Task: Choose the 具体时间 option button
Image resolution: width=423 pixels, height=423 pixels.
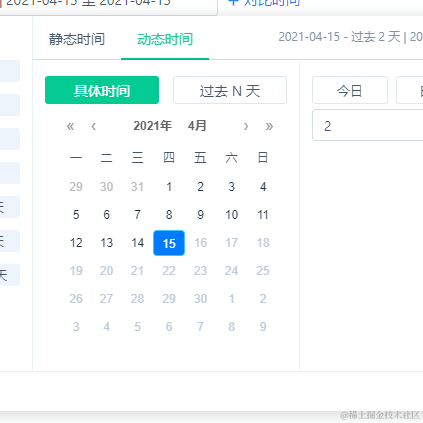Action: click(x=102, y=90)
